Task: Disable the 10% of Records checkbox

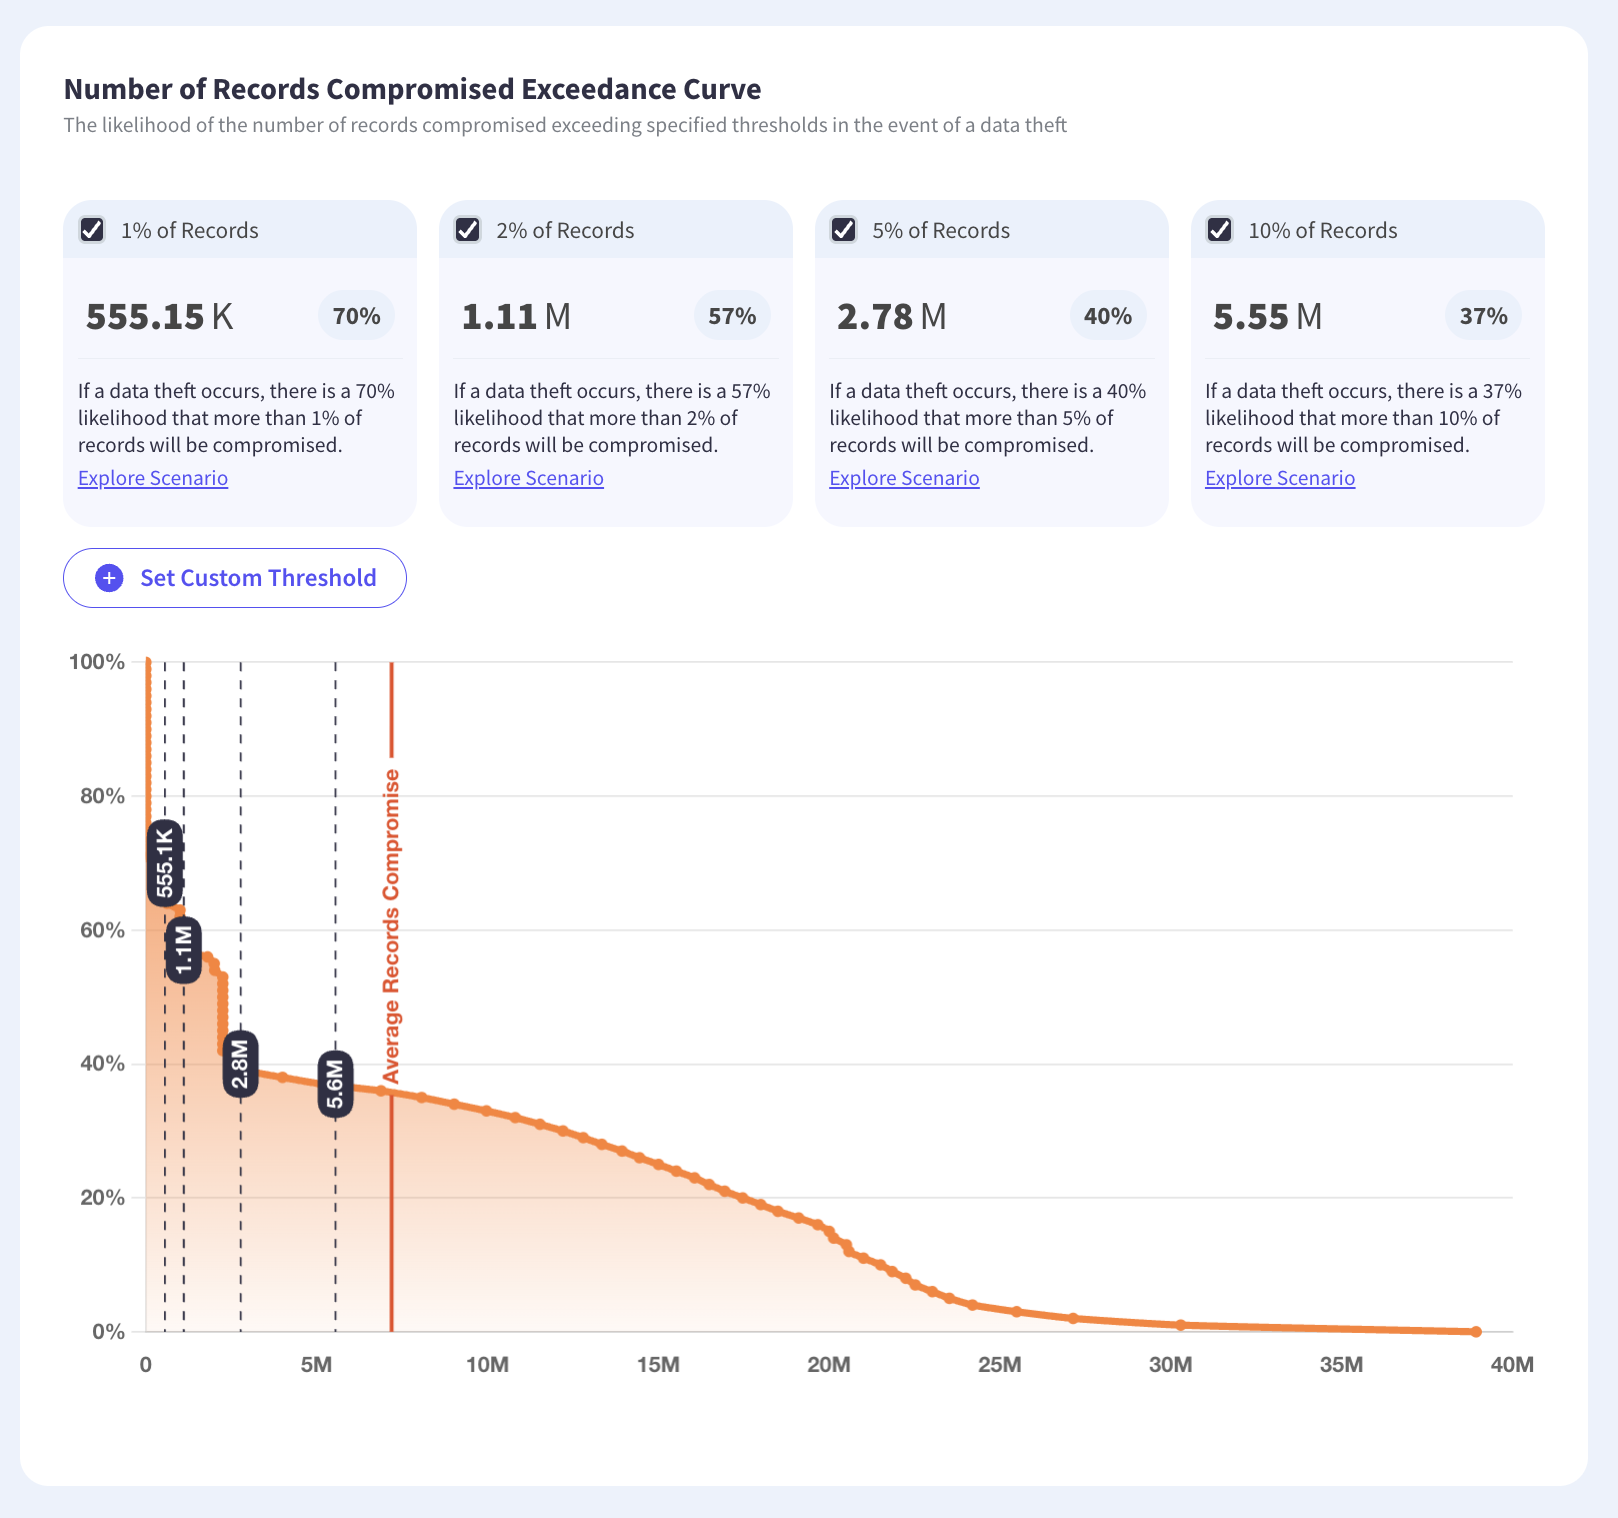Action: pyautogui.click(x=1220, y=230)
